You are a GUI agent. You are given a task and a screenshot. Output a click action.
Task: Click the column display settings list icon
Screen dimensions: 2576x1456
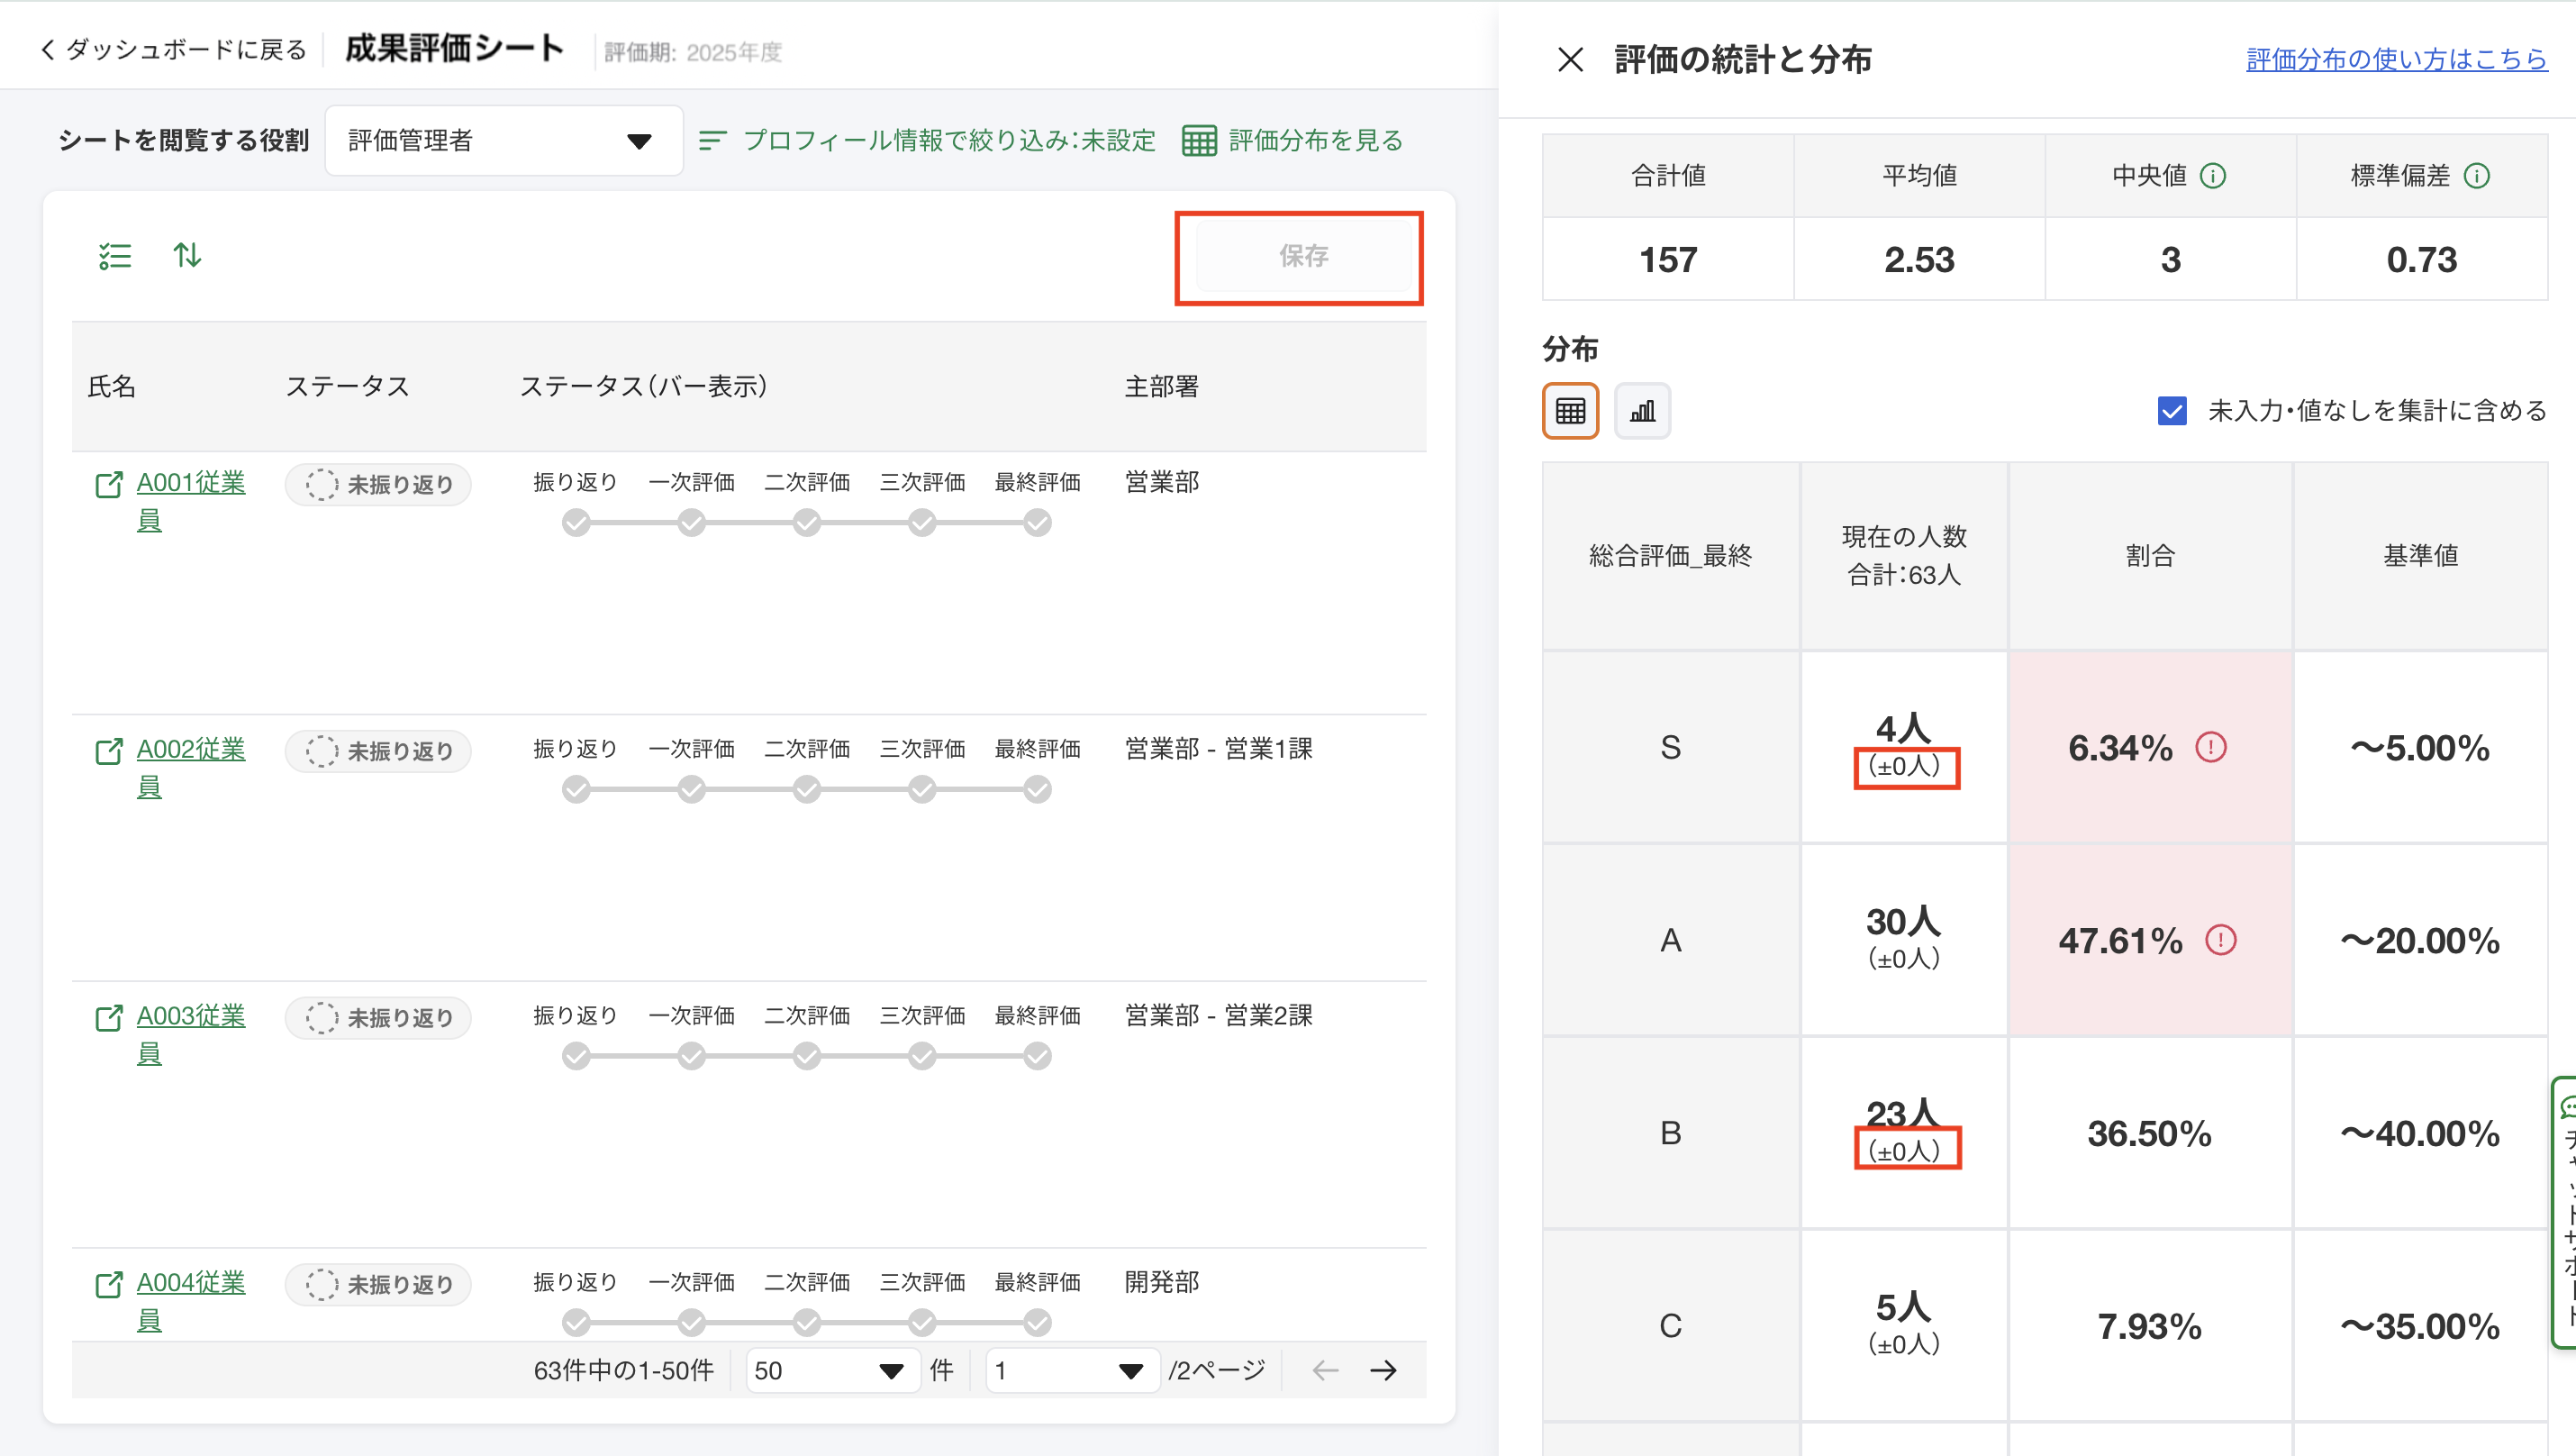pos(115,256)
